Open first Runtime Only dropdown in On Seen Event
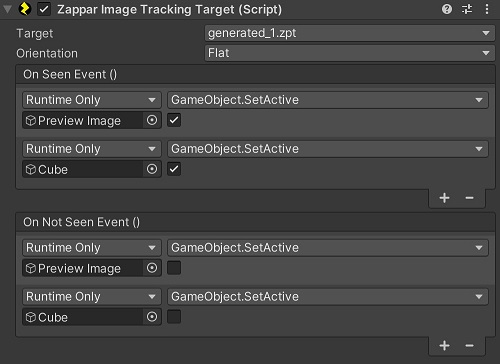Image resolution: width=500 pixels, height=364 pixels. 92,100
